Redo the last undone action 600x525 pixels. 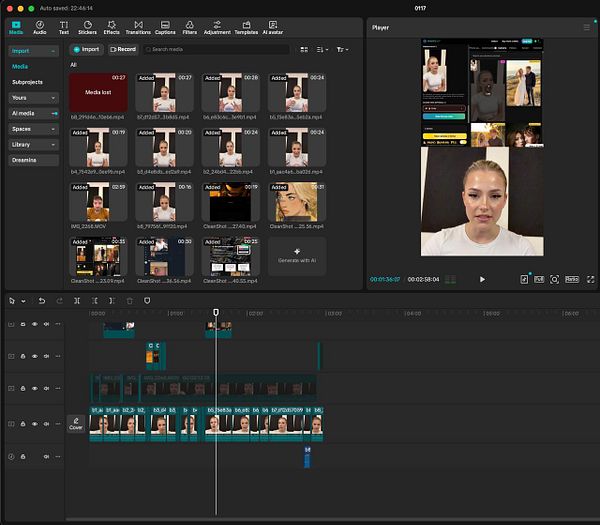pos(59,301)
